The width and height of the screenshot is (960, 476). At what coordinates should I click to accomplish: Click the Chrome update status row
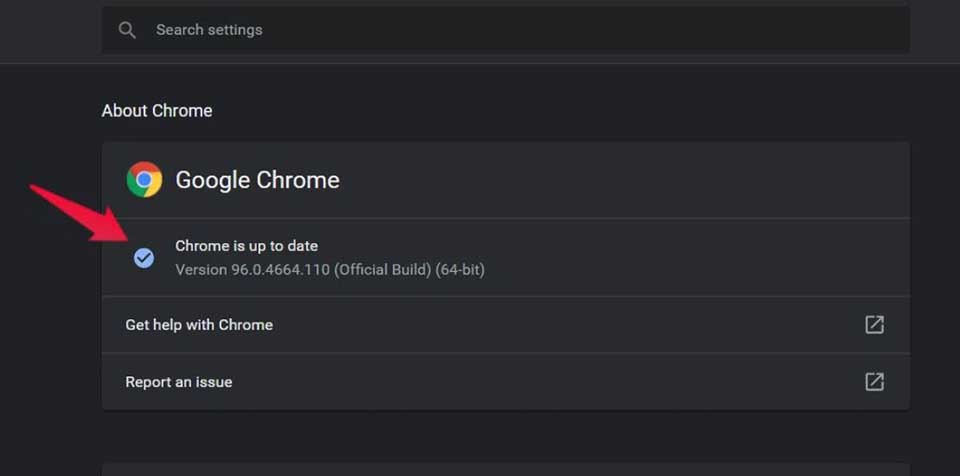506,258
